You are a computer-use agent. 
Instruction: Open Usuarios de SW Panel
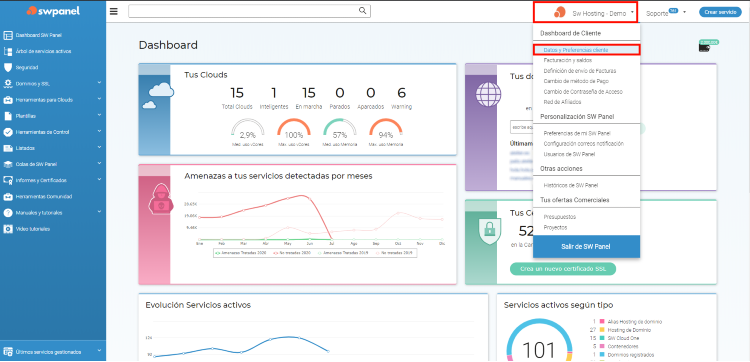pyautogui.click(x=569, y=154)
